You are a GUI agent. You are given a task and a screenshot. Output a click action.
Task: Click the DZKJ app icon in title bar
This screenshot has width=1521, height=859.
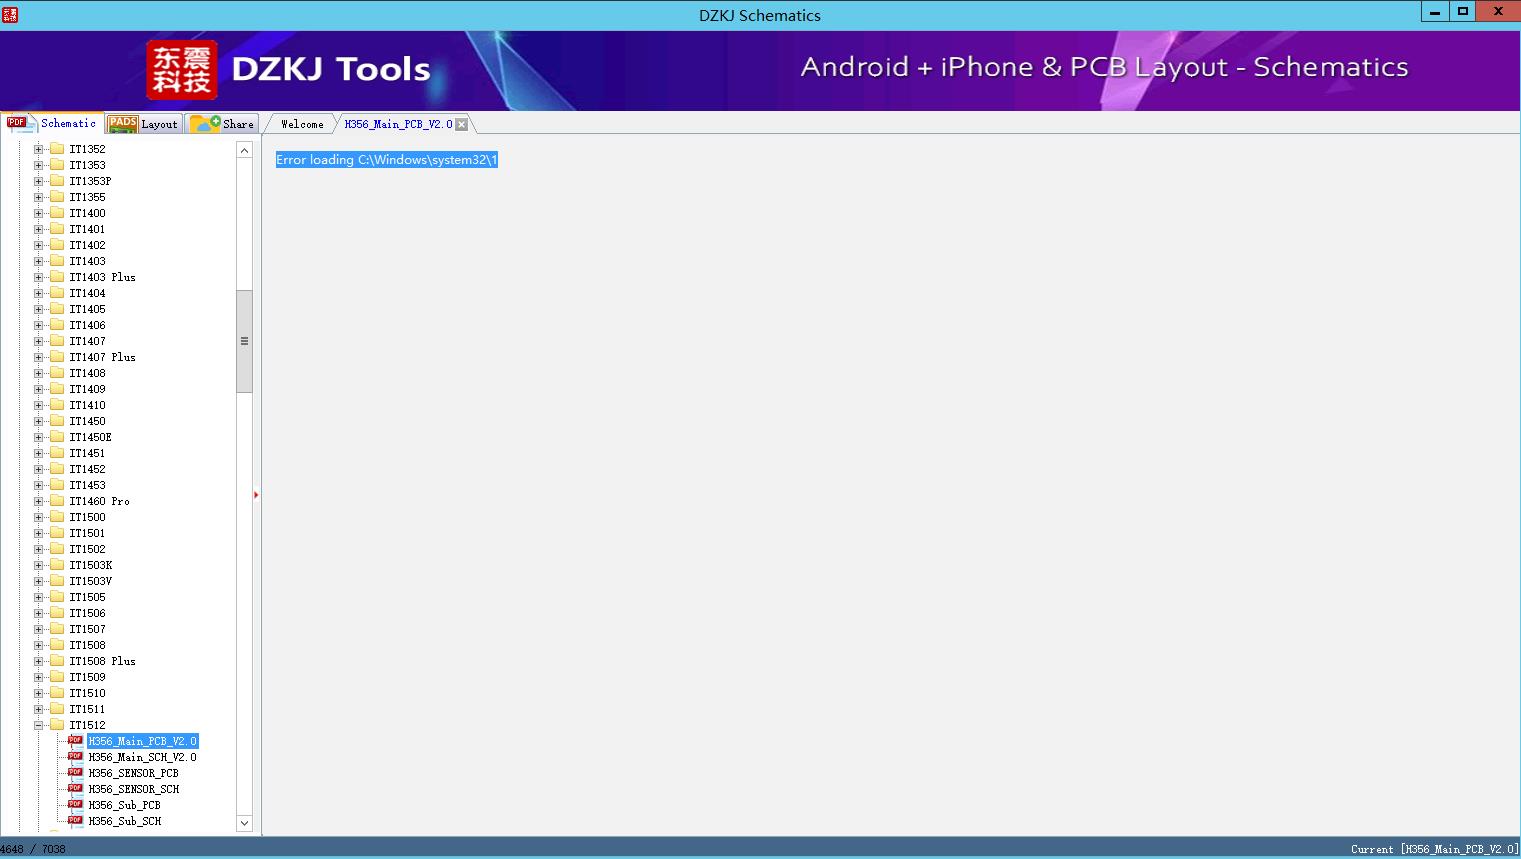coord(10,14)
